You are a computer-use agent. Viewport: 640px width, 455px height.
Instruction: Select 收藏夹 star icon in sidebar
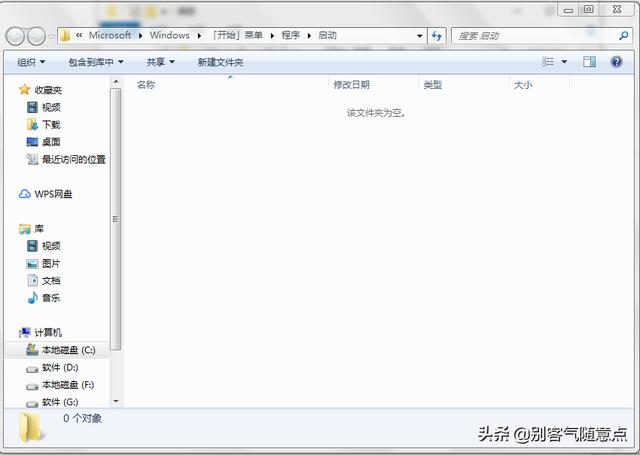[x=24, y=89]
